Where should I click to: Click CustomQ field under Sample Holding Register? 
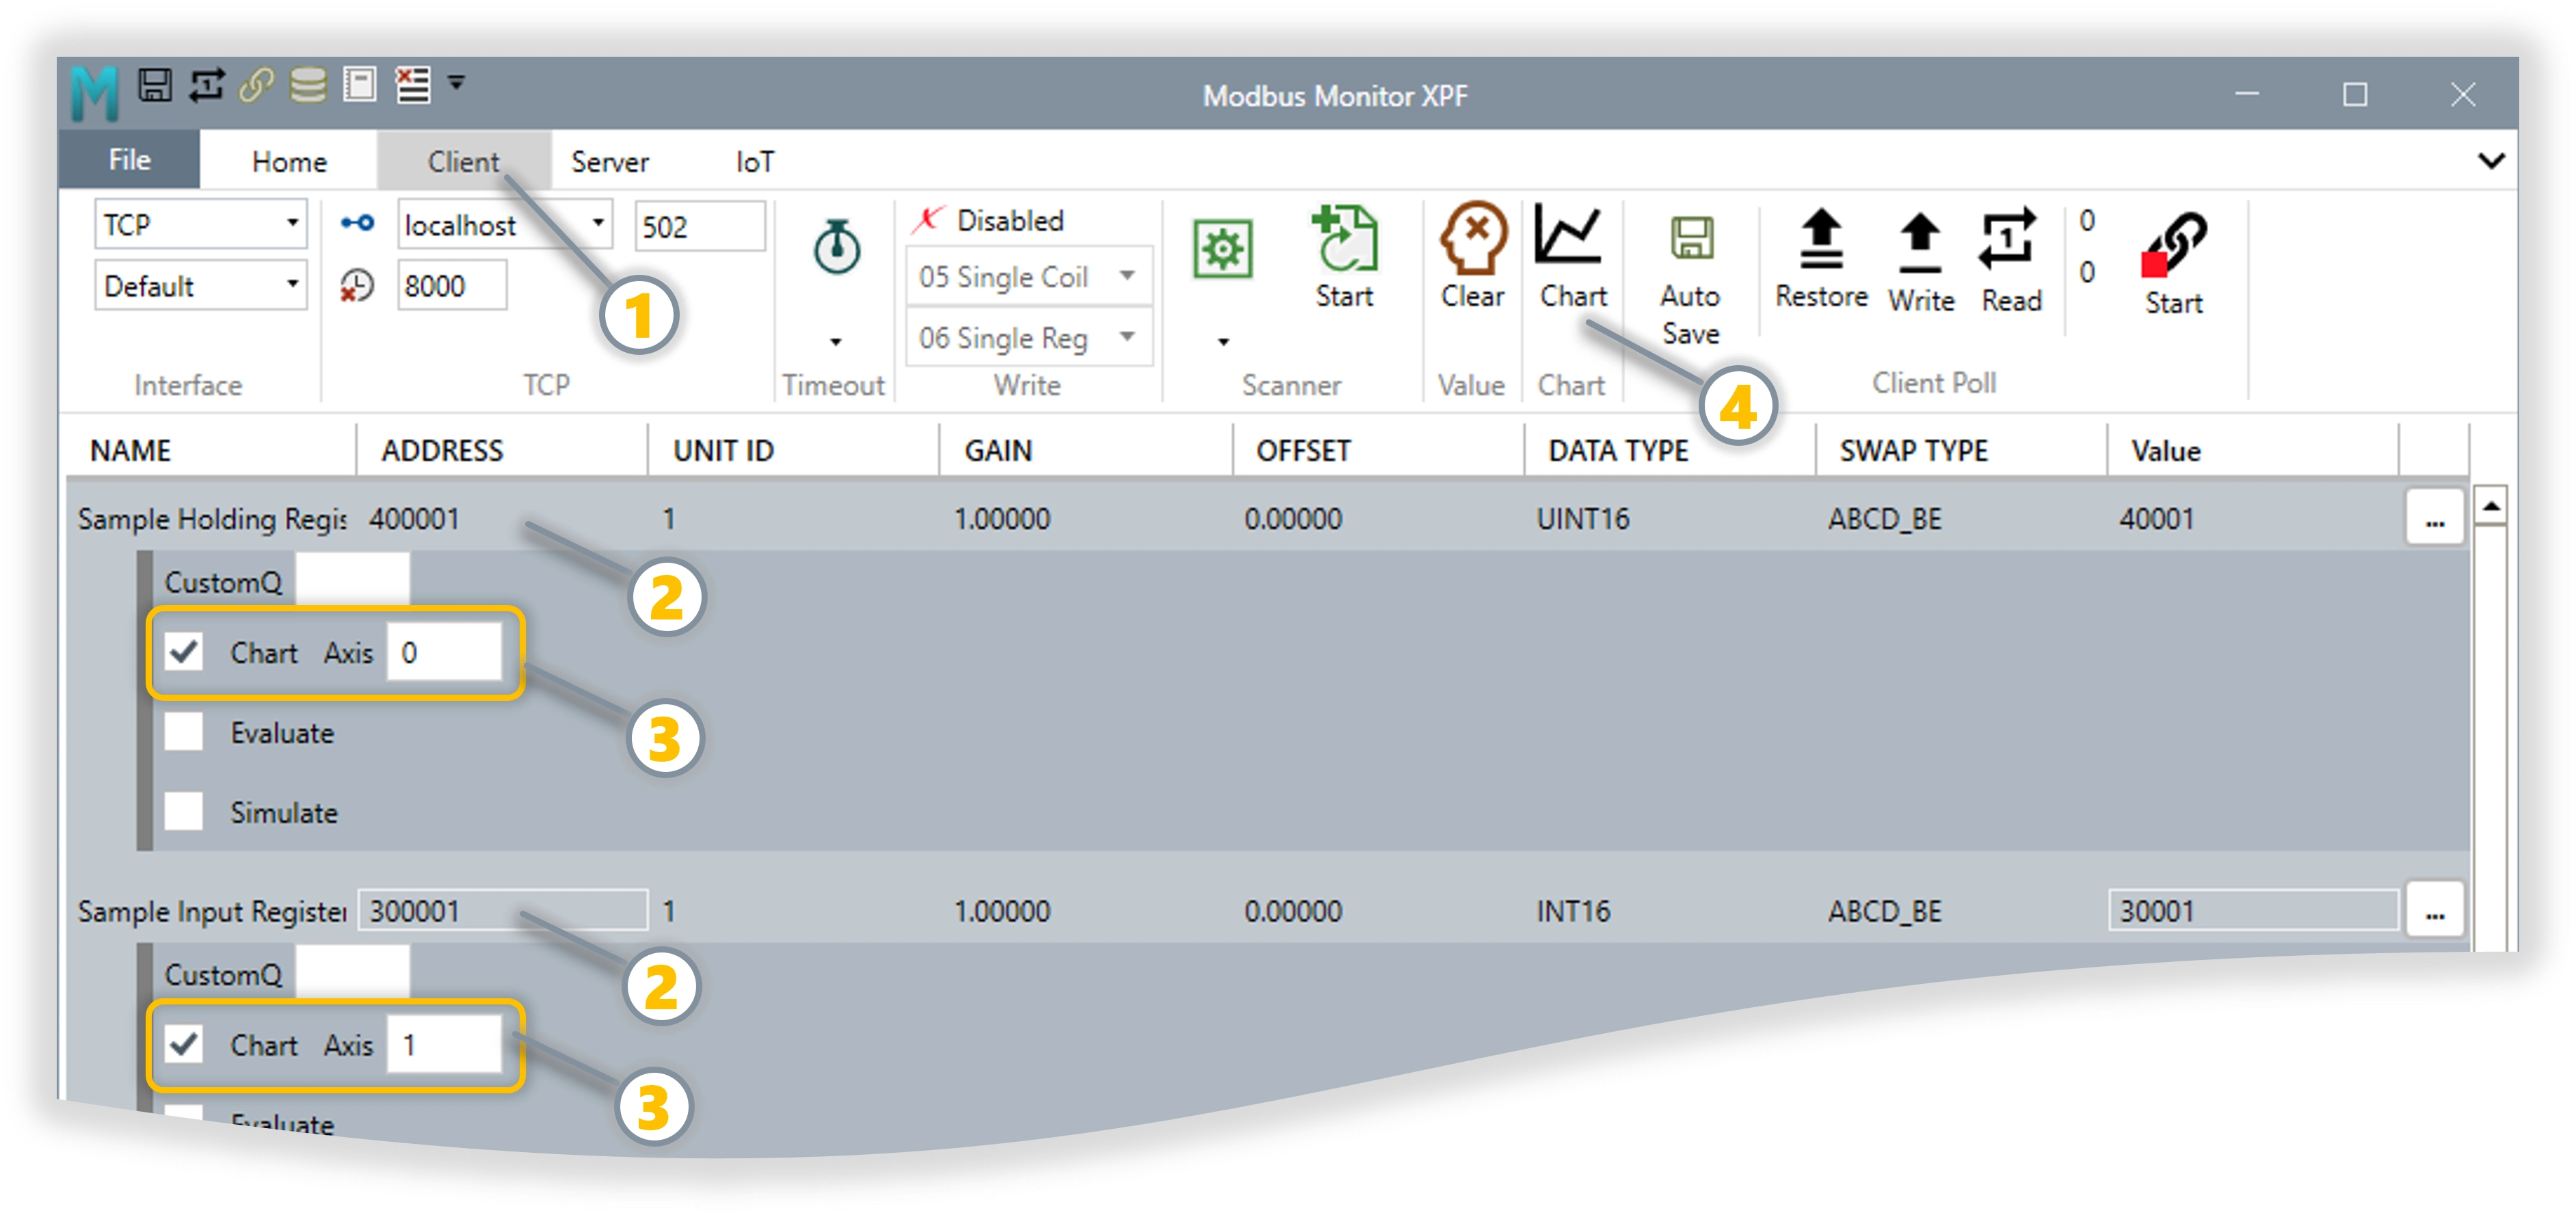click(352, 580)
